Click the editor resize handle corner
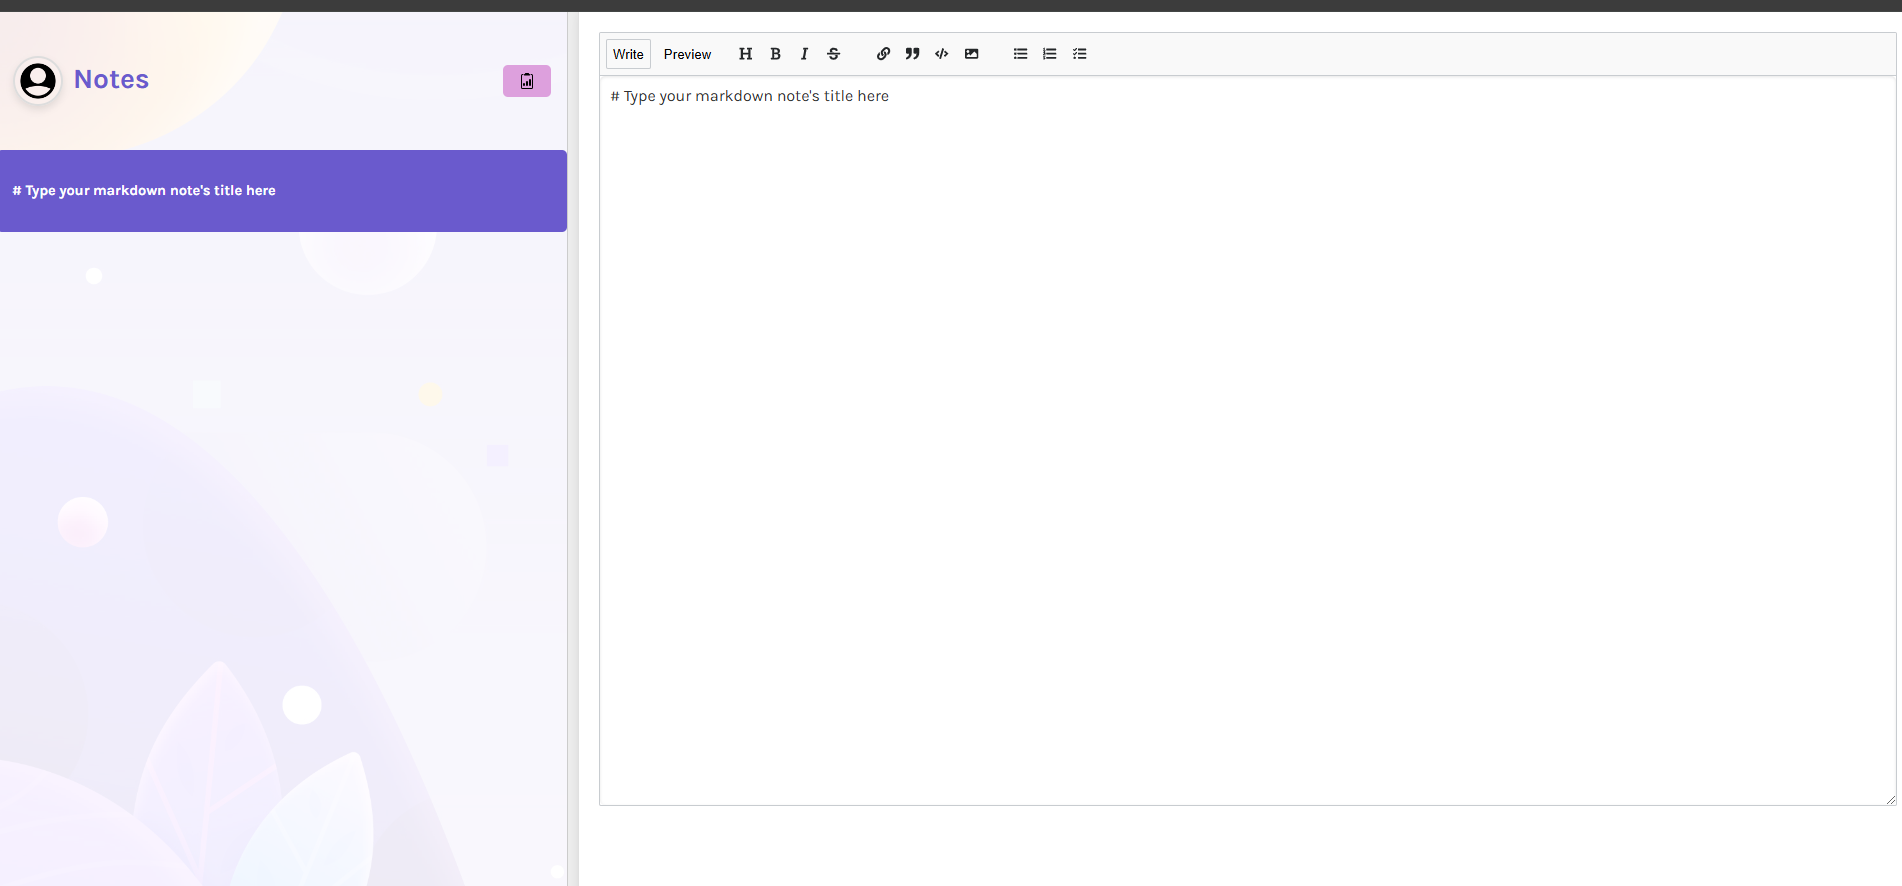Screen dimensions: 1902x886 point(1890,799)
